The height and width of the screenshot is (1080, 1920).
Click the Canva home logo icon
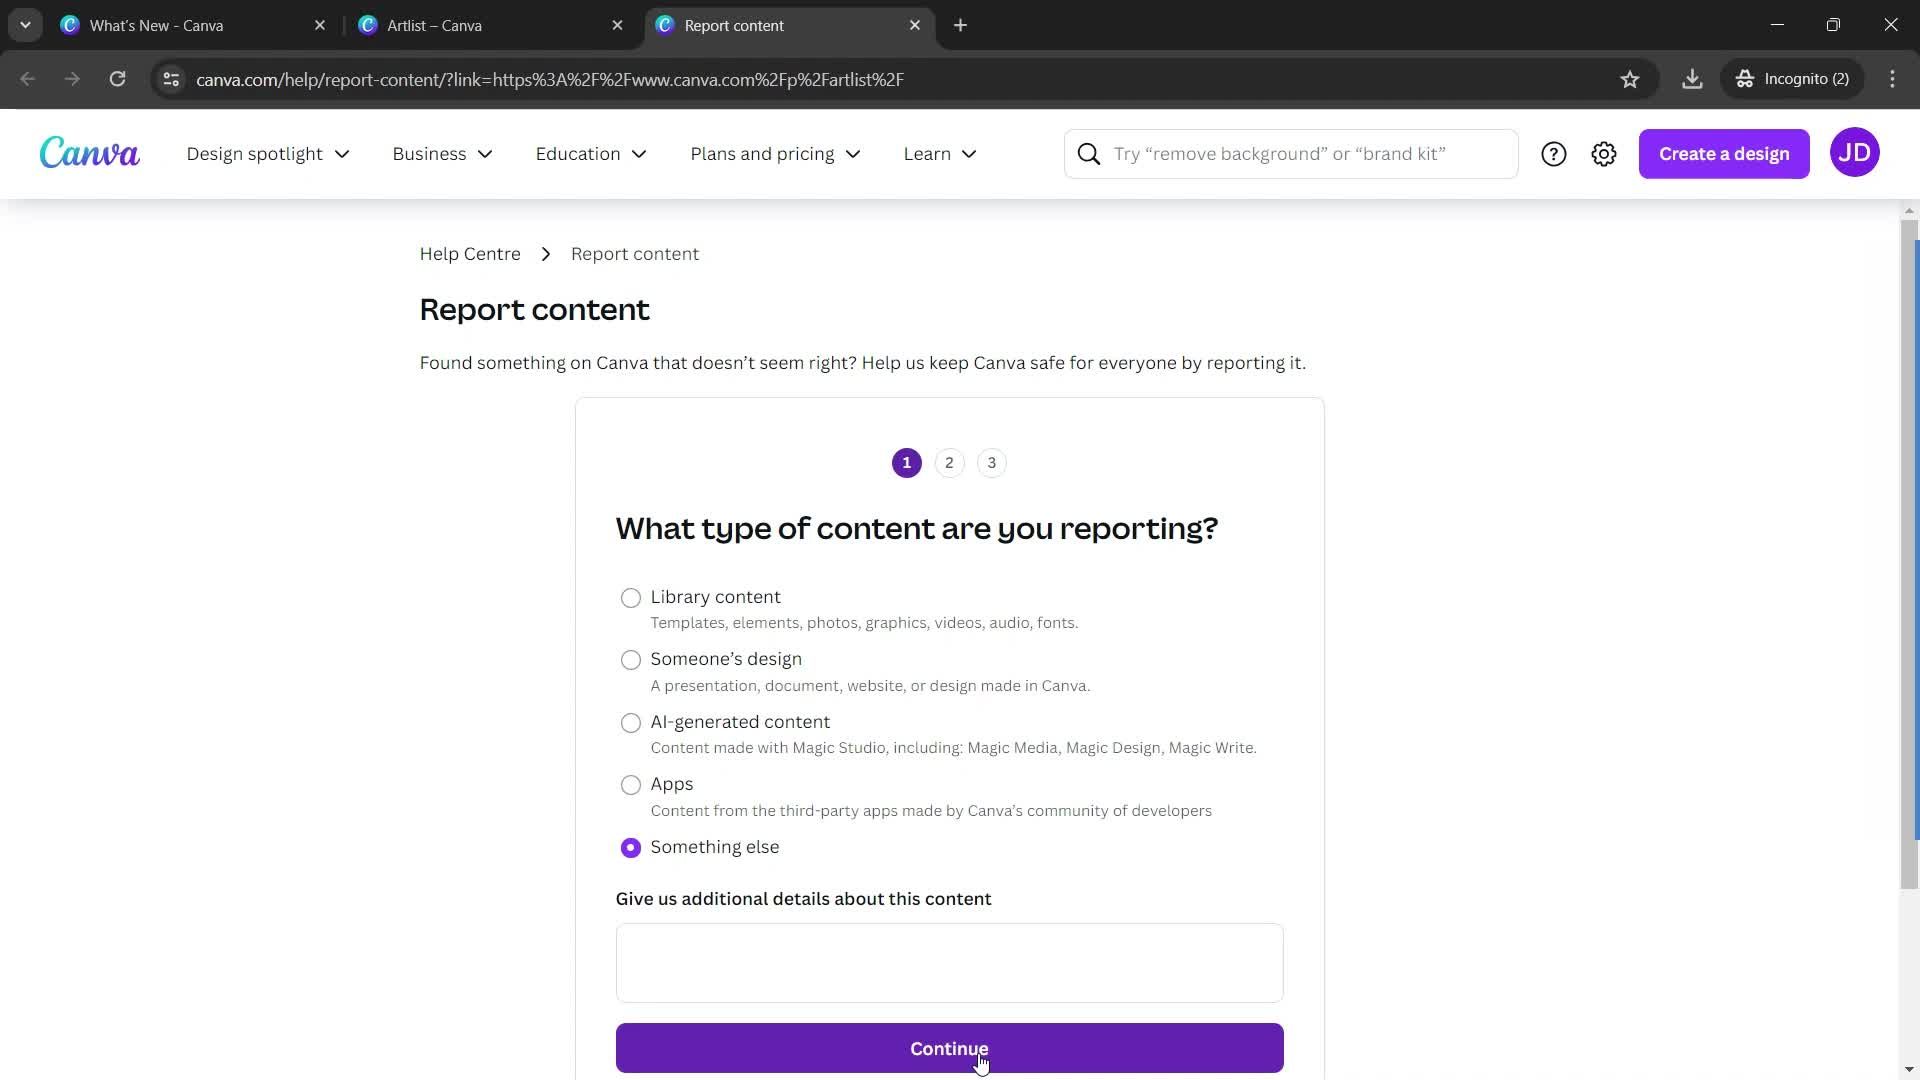[88, 154]
